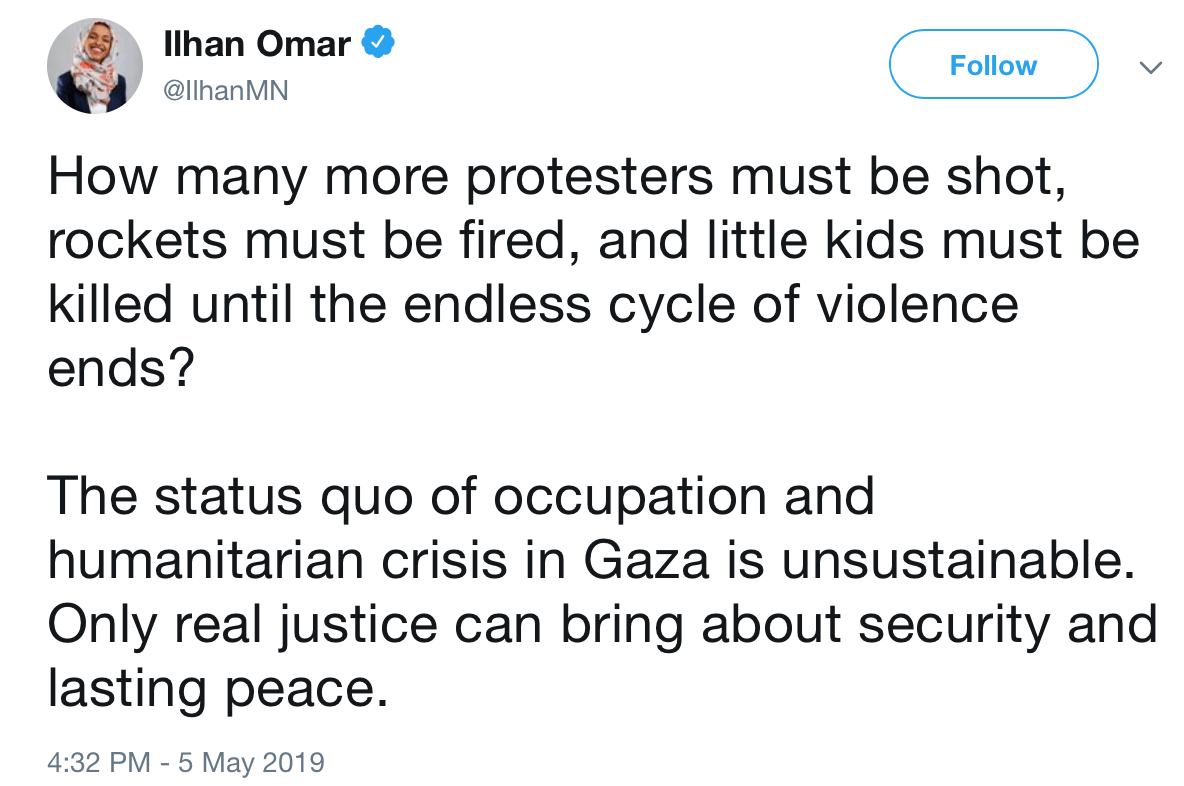Open the 4:32 PM tweet timestamp
The width and height of the screenshot is (1184, 786).
click(98, 762)
